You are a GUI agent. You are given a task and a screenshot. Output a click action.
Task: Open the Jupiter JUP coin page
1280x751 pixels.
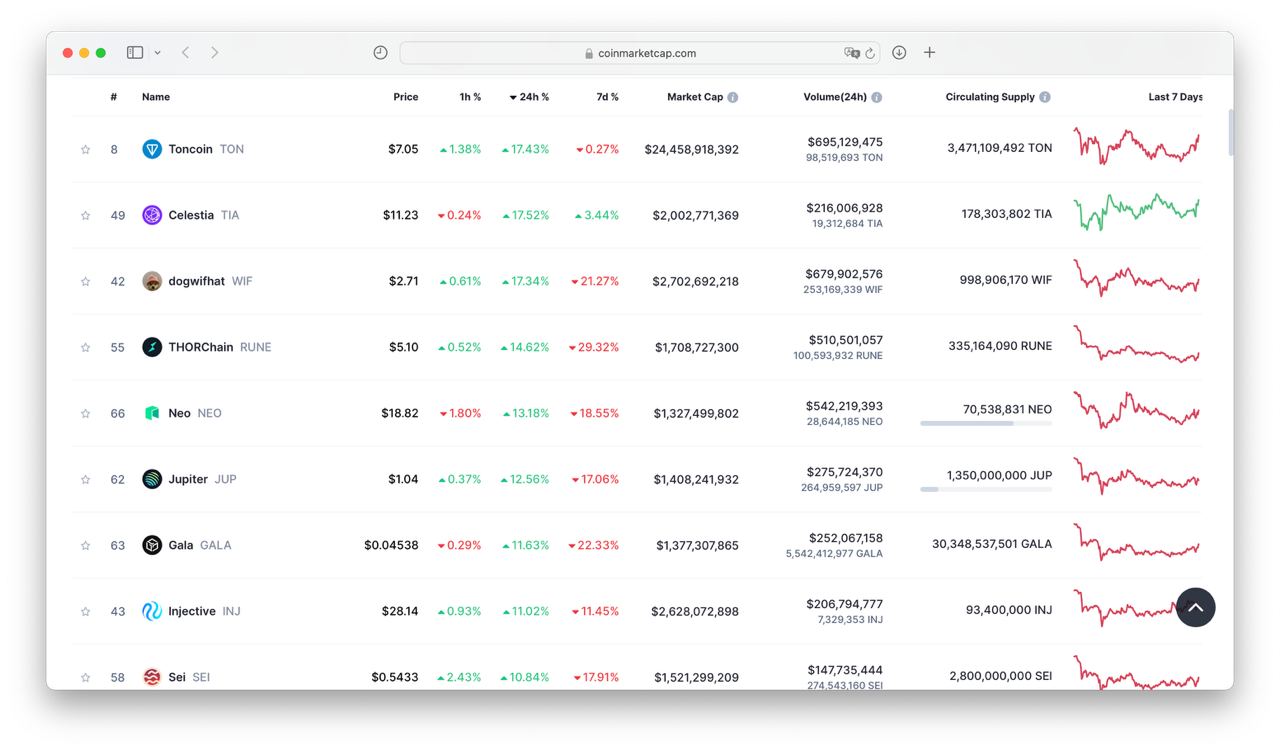click(188, 479)
